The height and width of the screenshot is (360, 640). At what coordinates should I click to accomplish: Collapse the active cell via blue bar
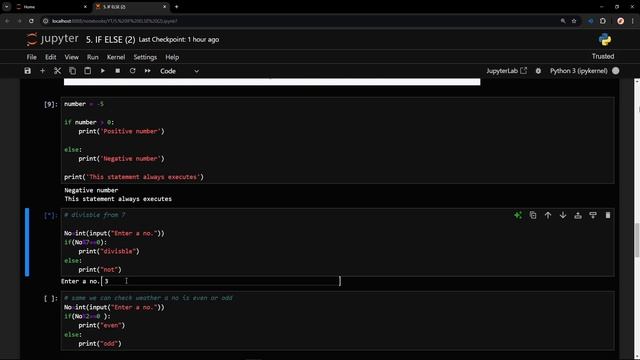(x=27, y=242)
